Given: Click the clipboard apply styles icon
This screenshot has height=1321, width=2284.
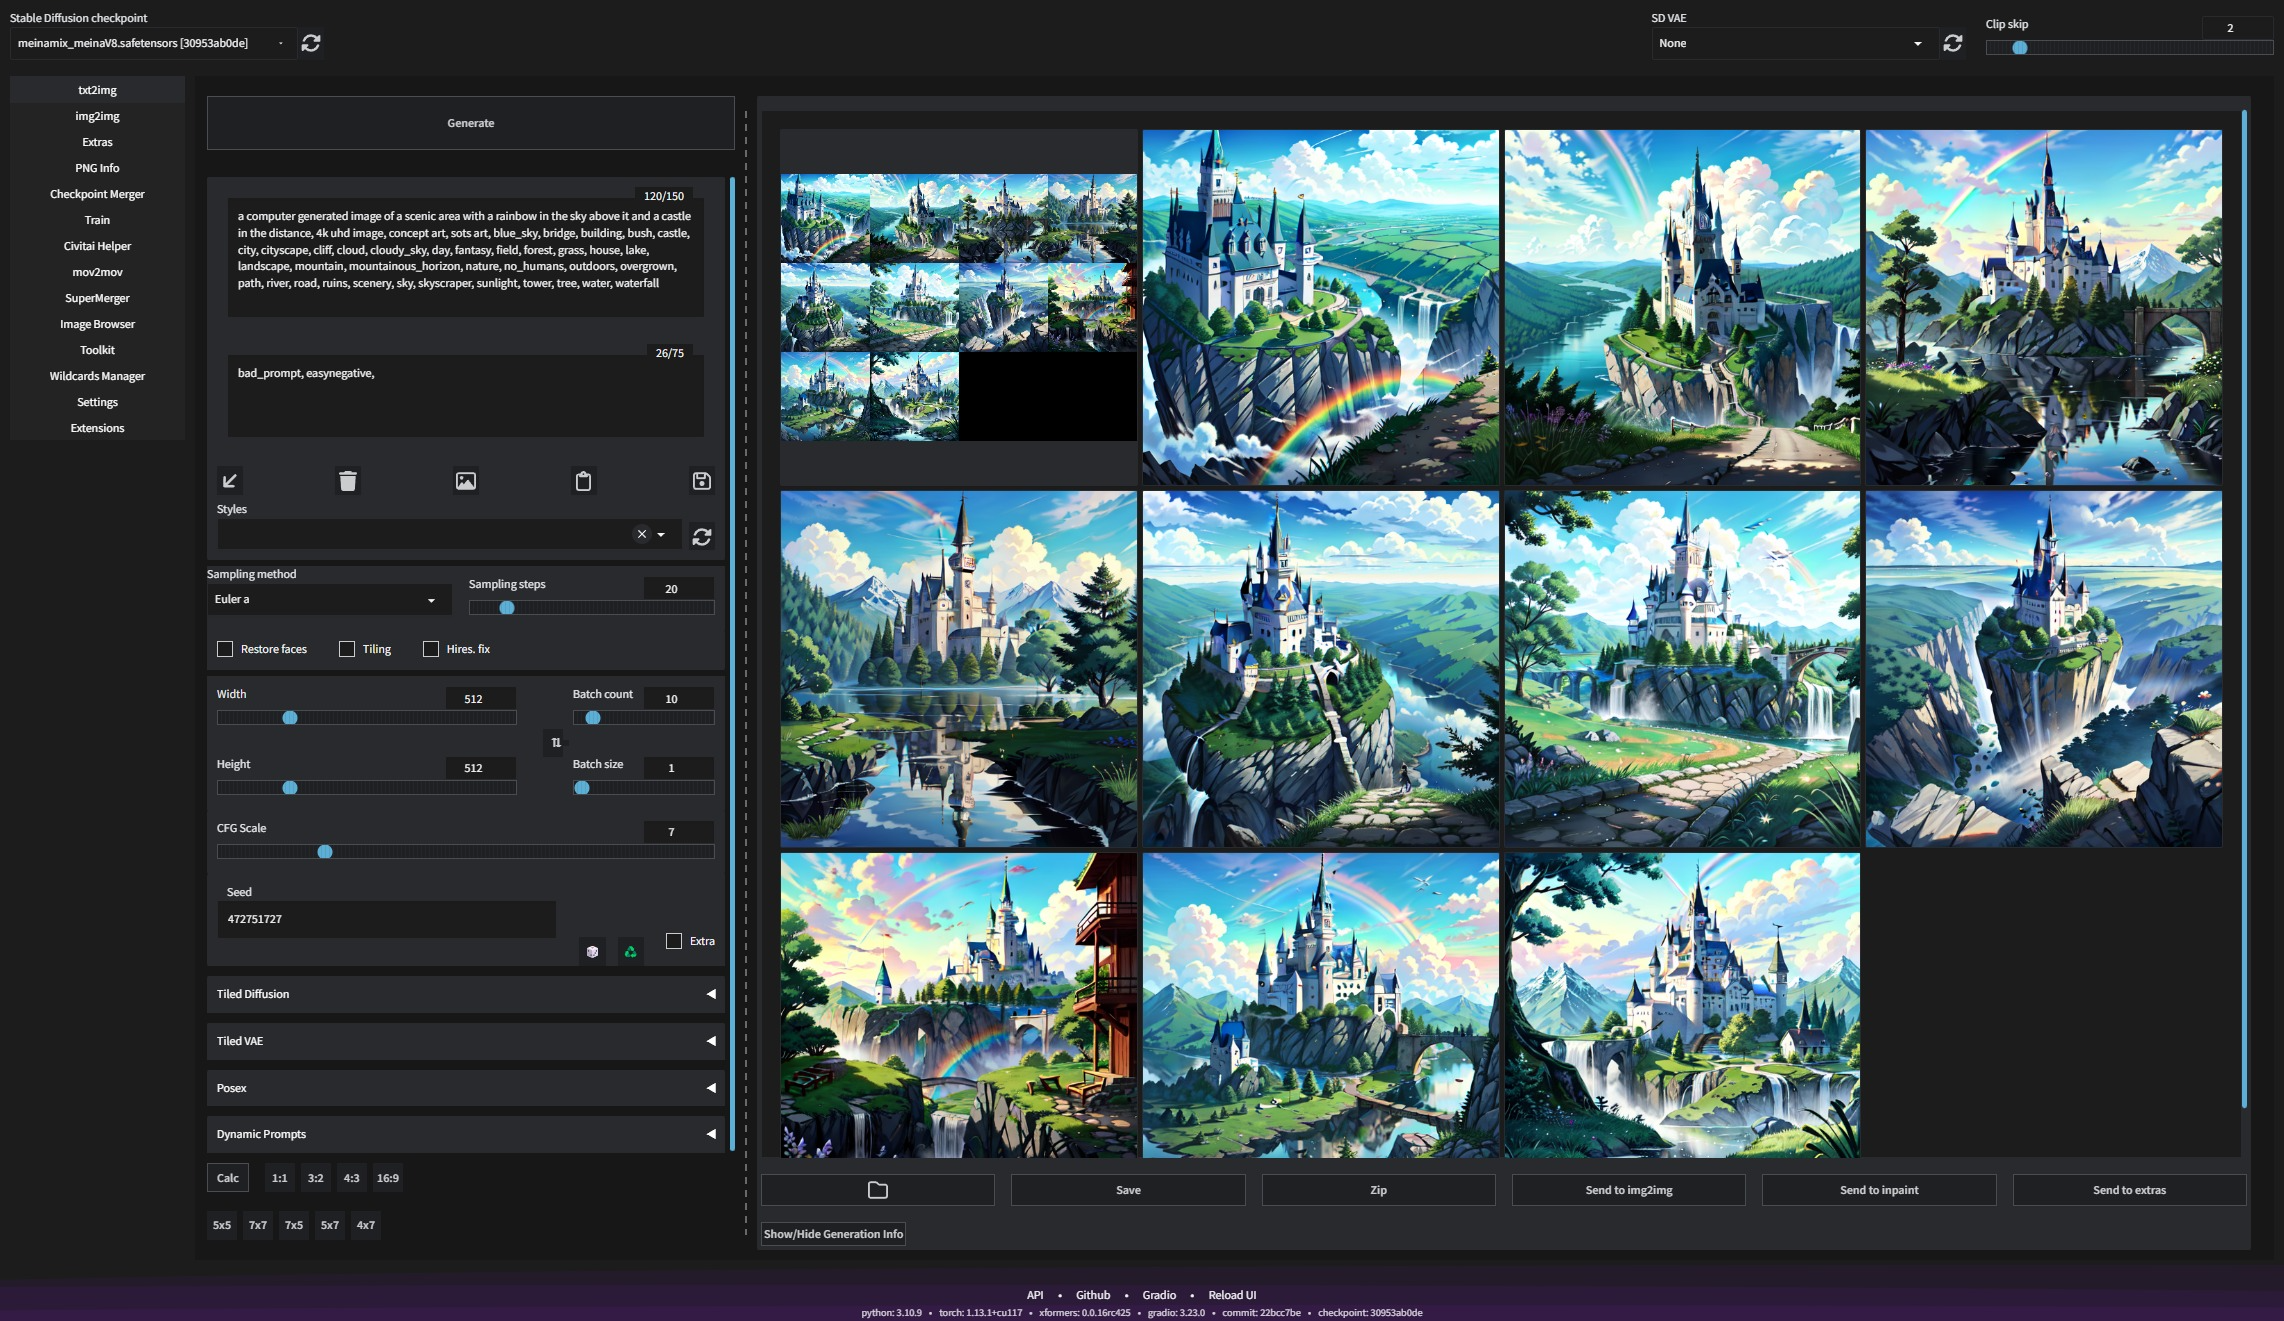Looking at the screenshot, I should pyautogui.click(x=584, y=481).
